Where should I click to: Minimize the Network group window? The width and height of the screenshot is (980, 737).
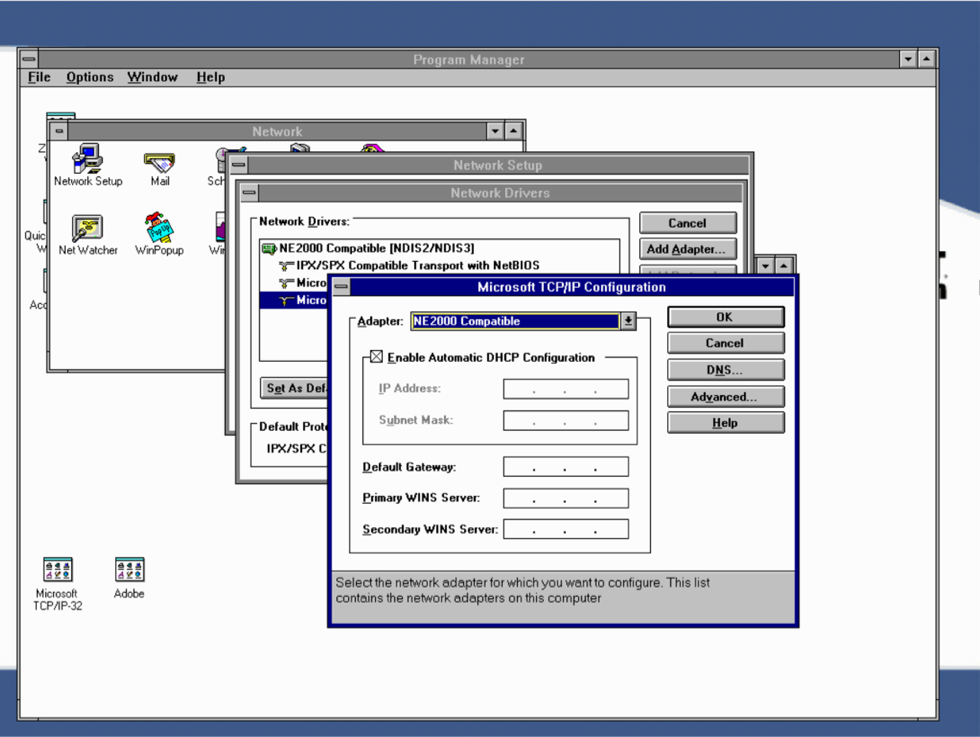(x=495, y=131)
